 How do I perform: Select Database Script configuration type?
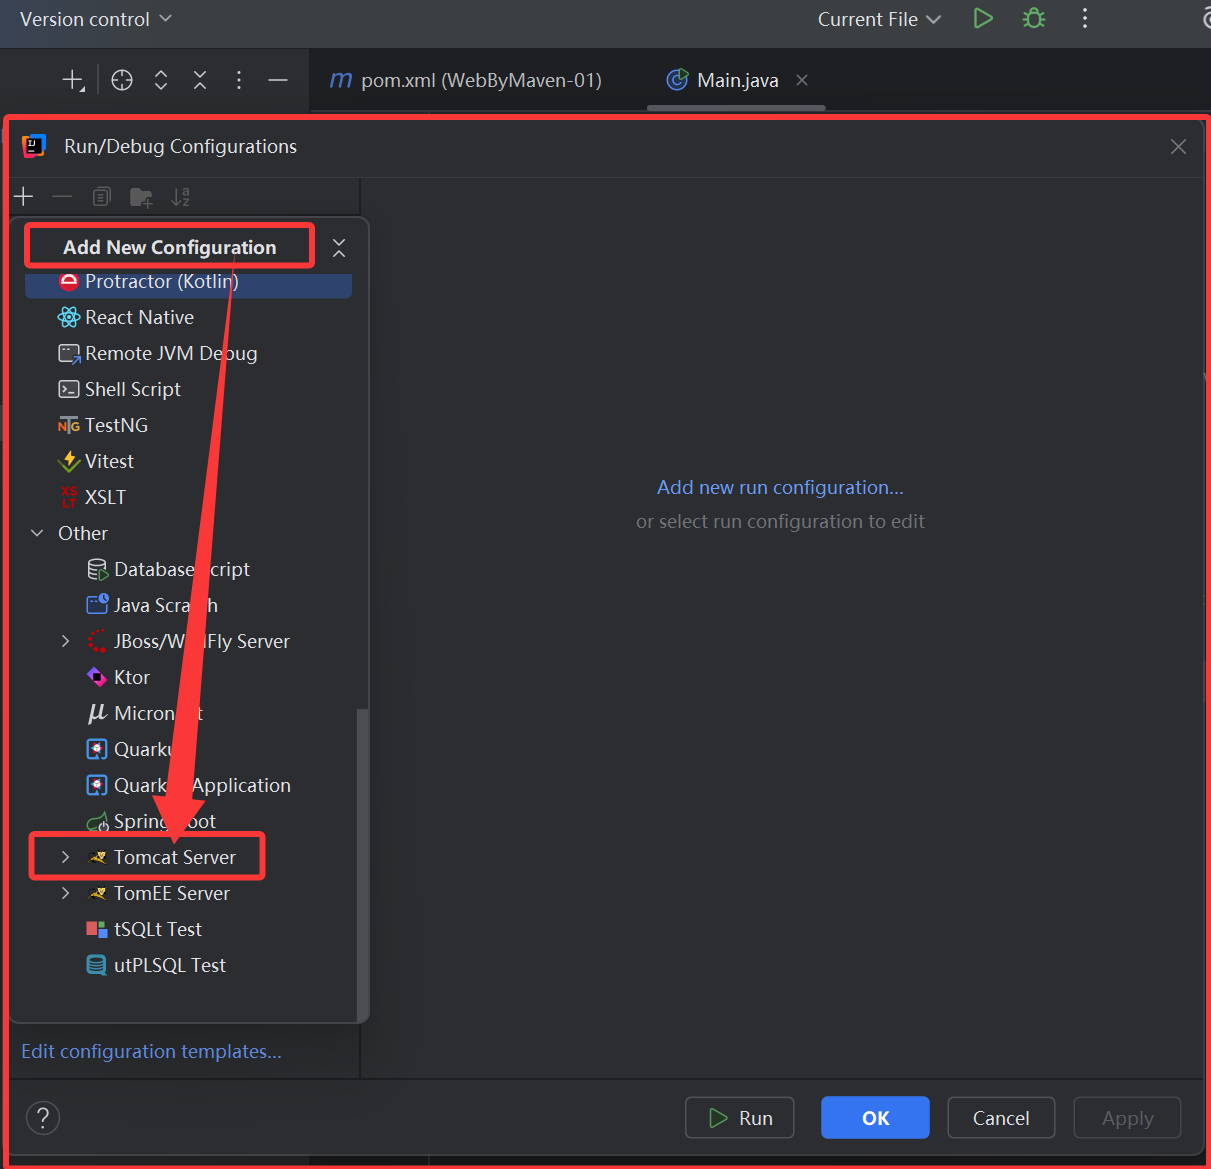[188, 569]
